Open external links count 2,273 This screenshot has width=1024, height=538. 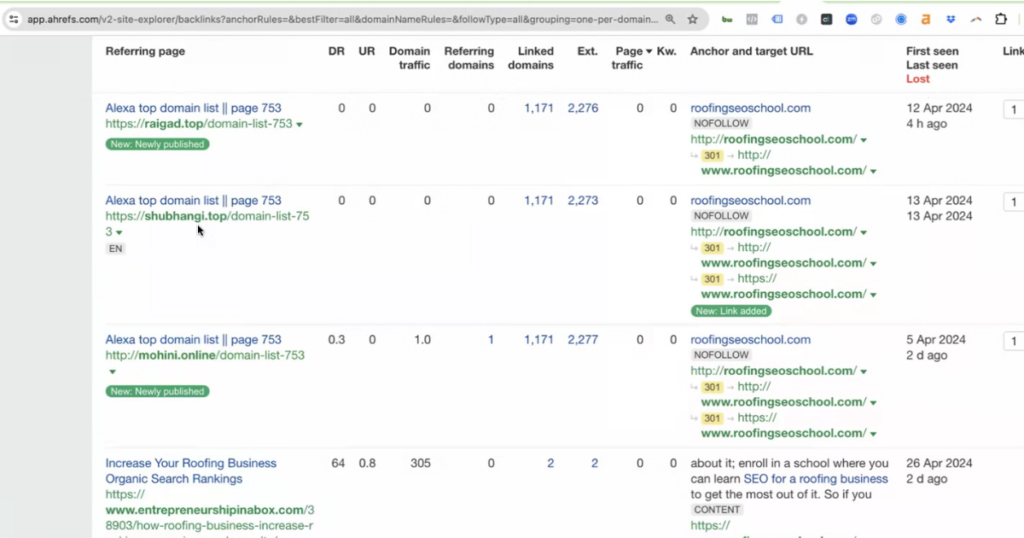point(583,200)
